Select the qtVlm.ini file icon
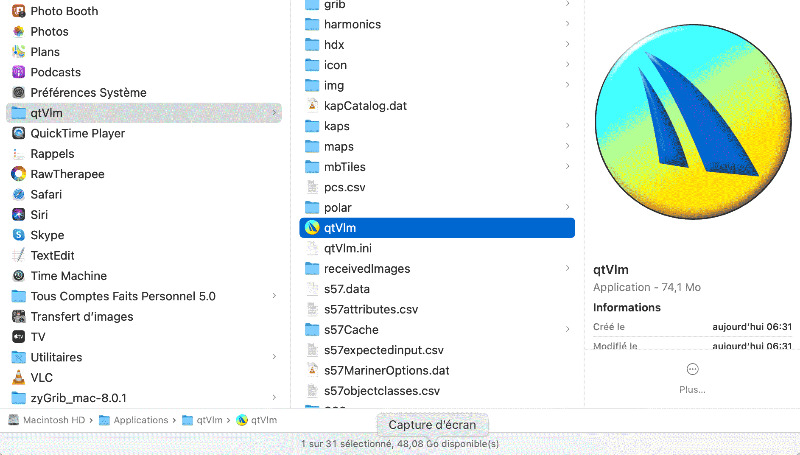 point(312,248)
